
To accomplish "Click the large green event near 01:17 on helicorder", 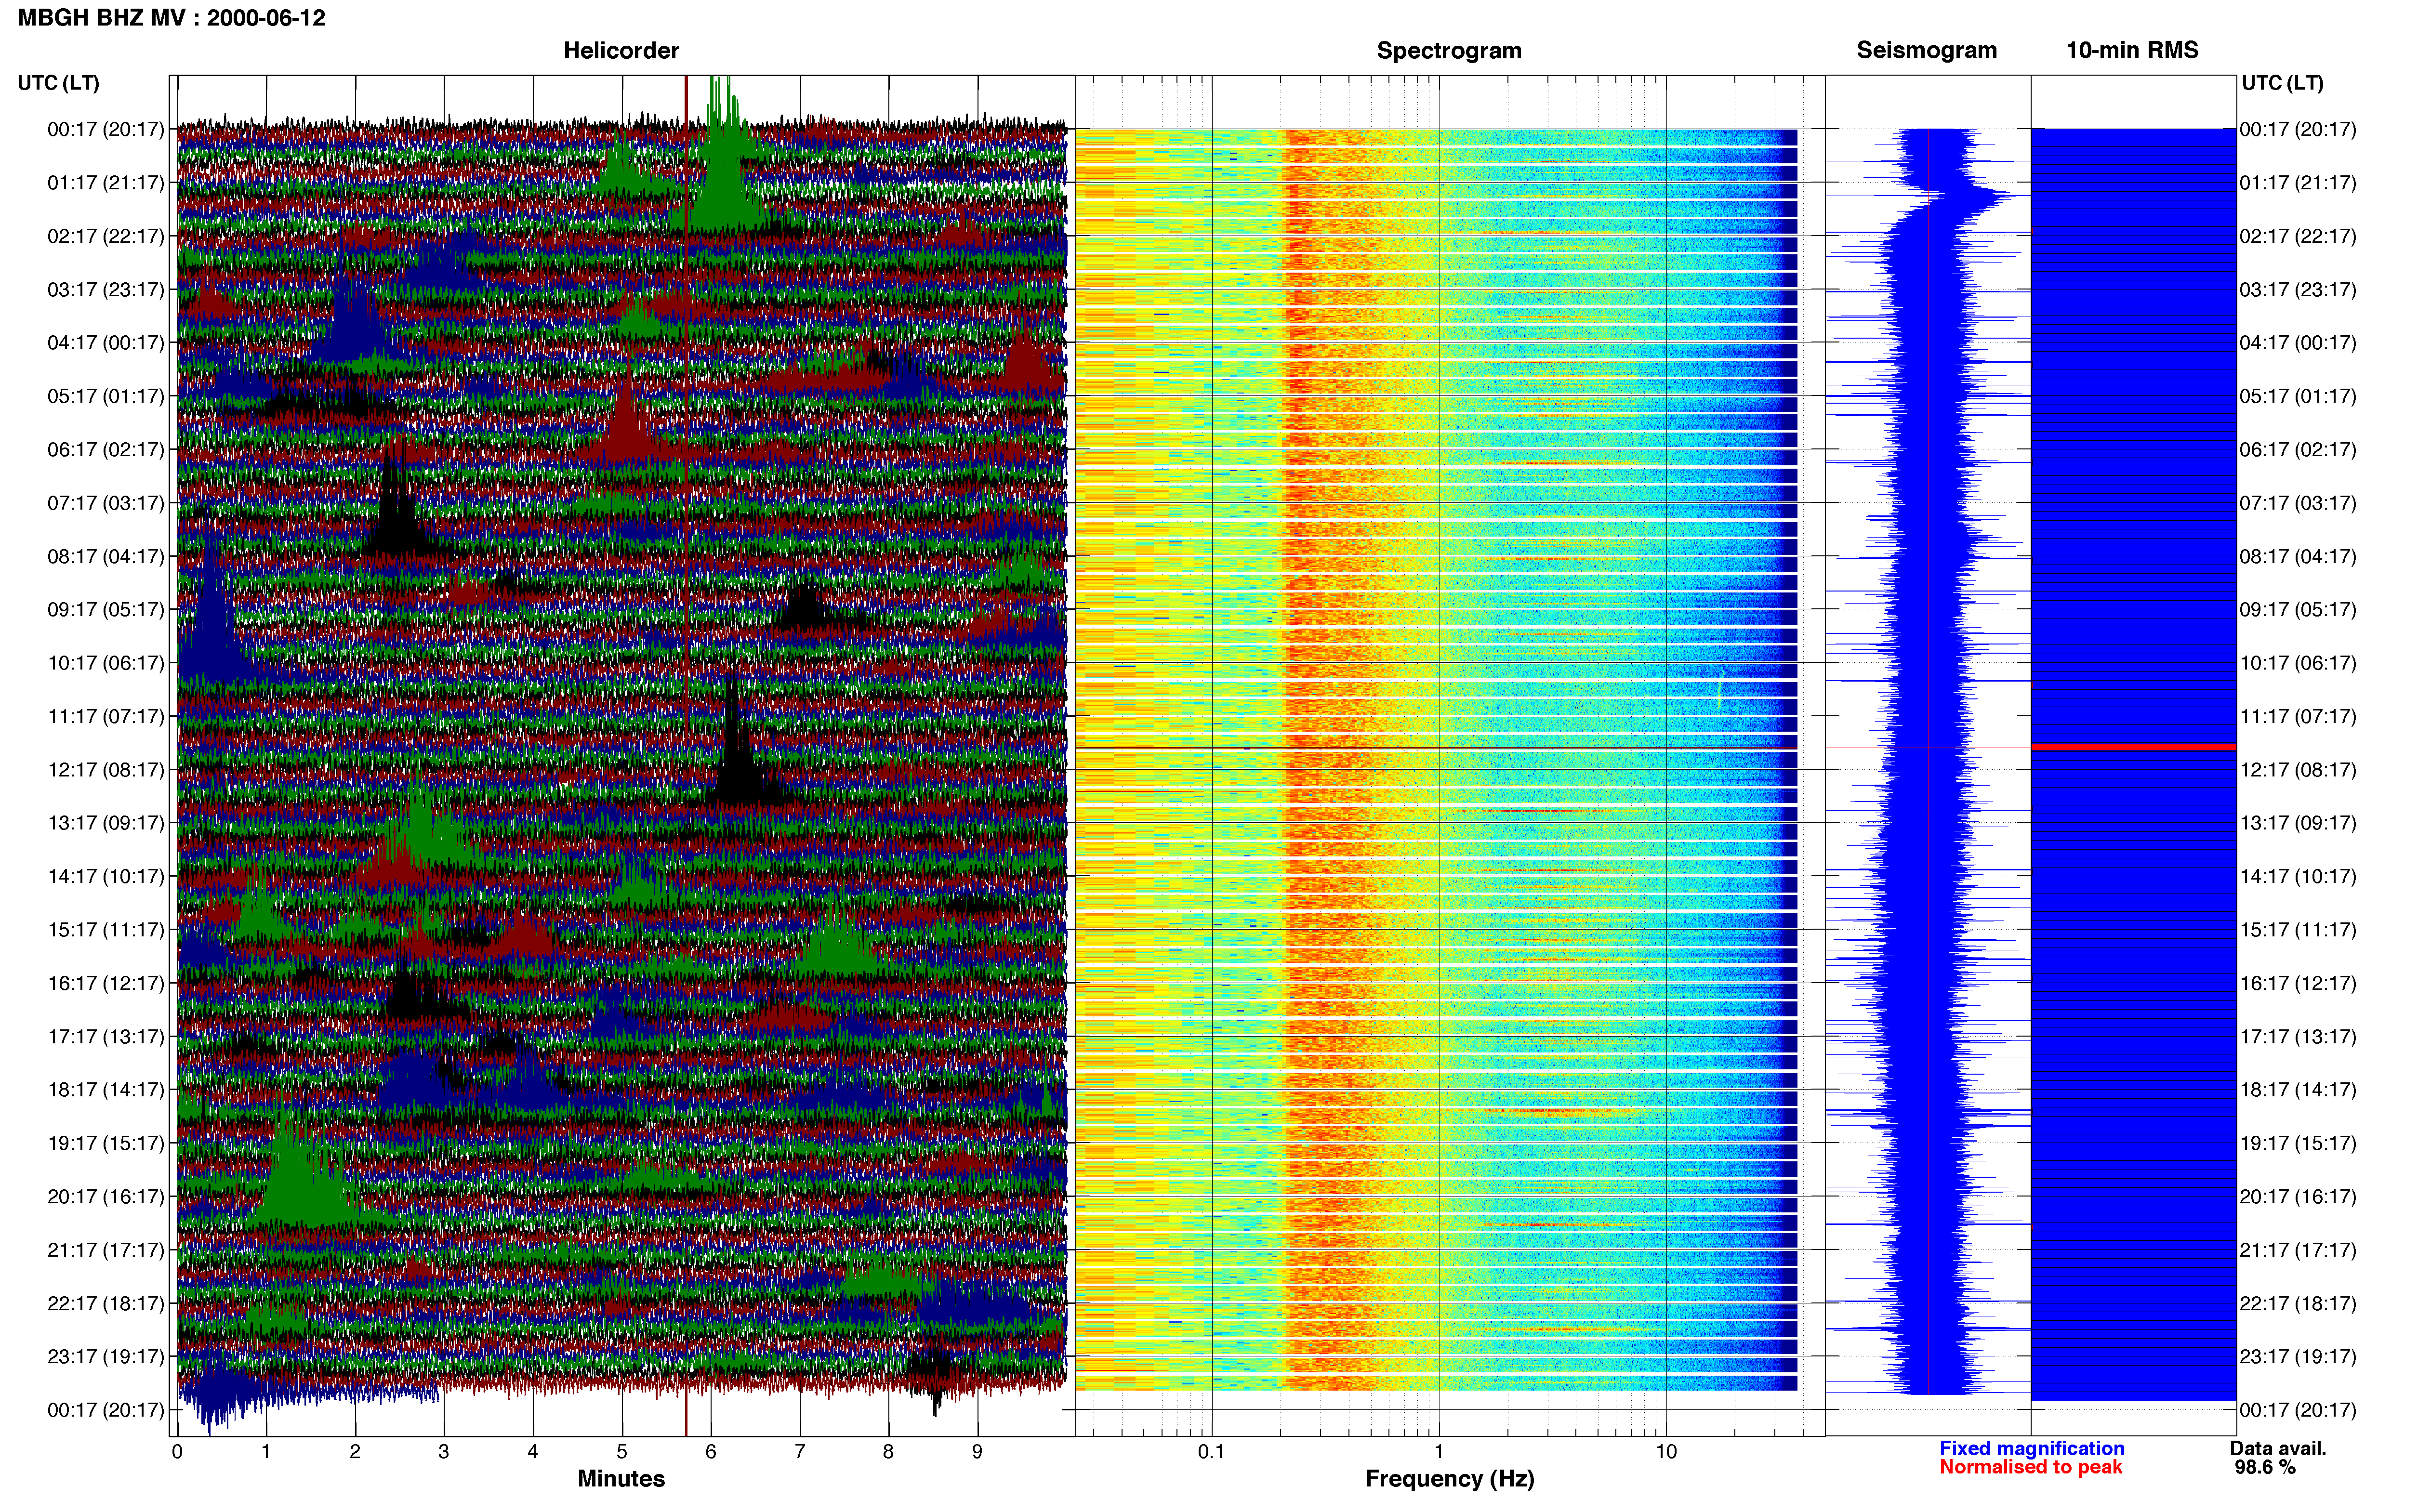I will coord(724,155).
